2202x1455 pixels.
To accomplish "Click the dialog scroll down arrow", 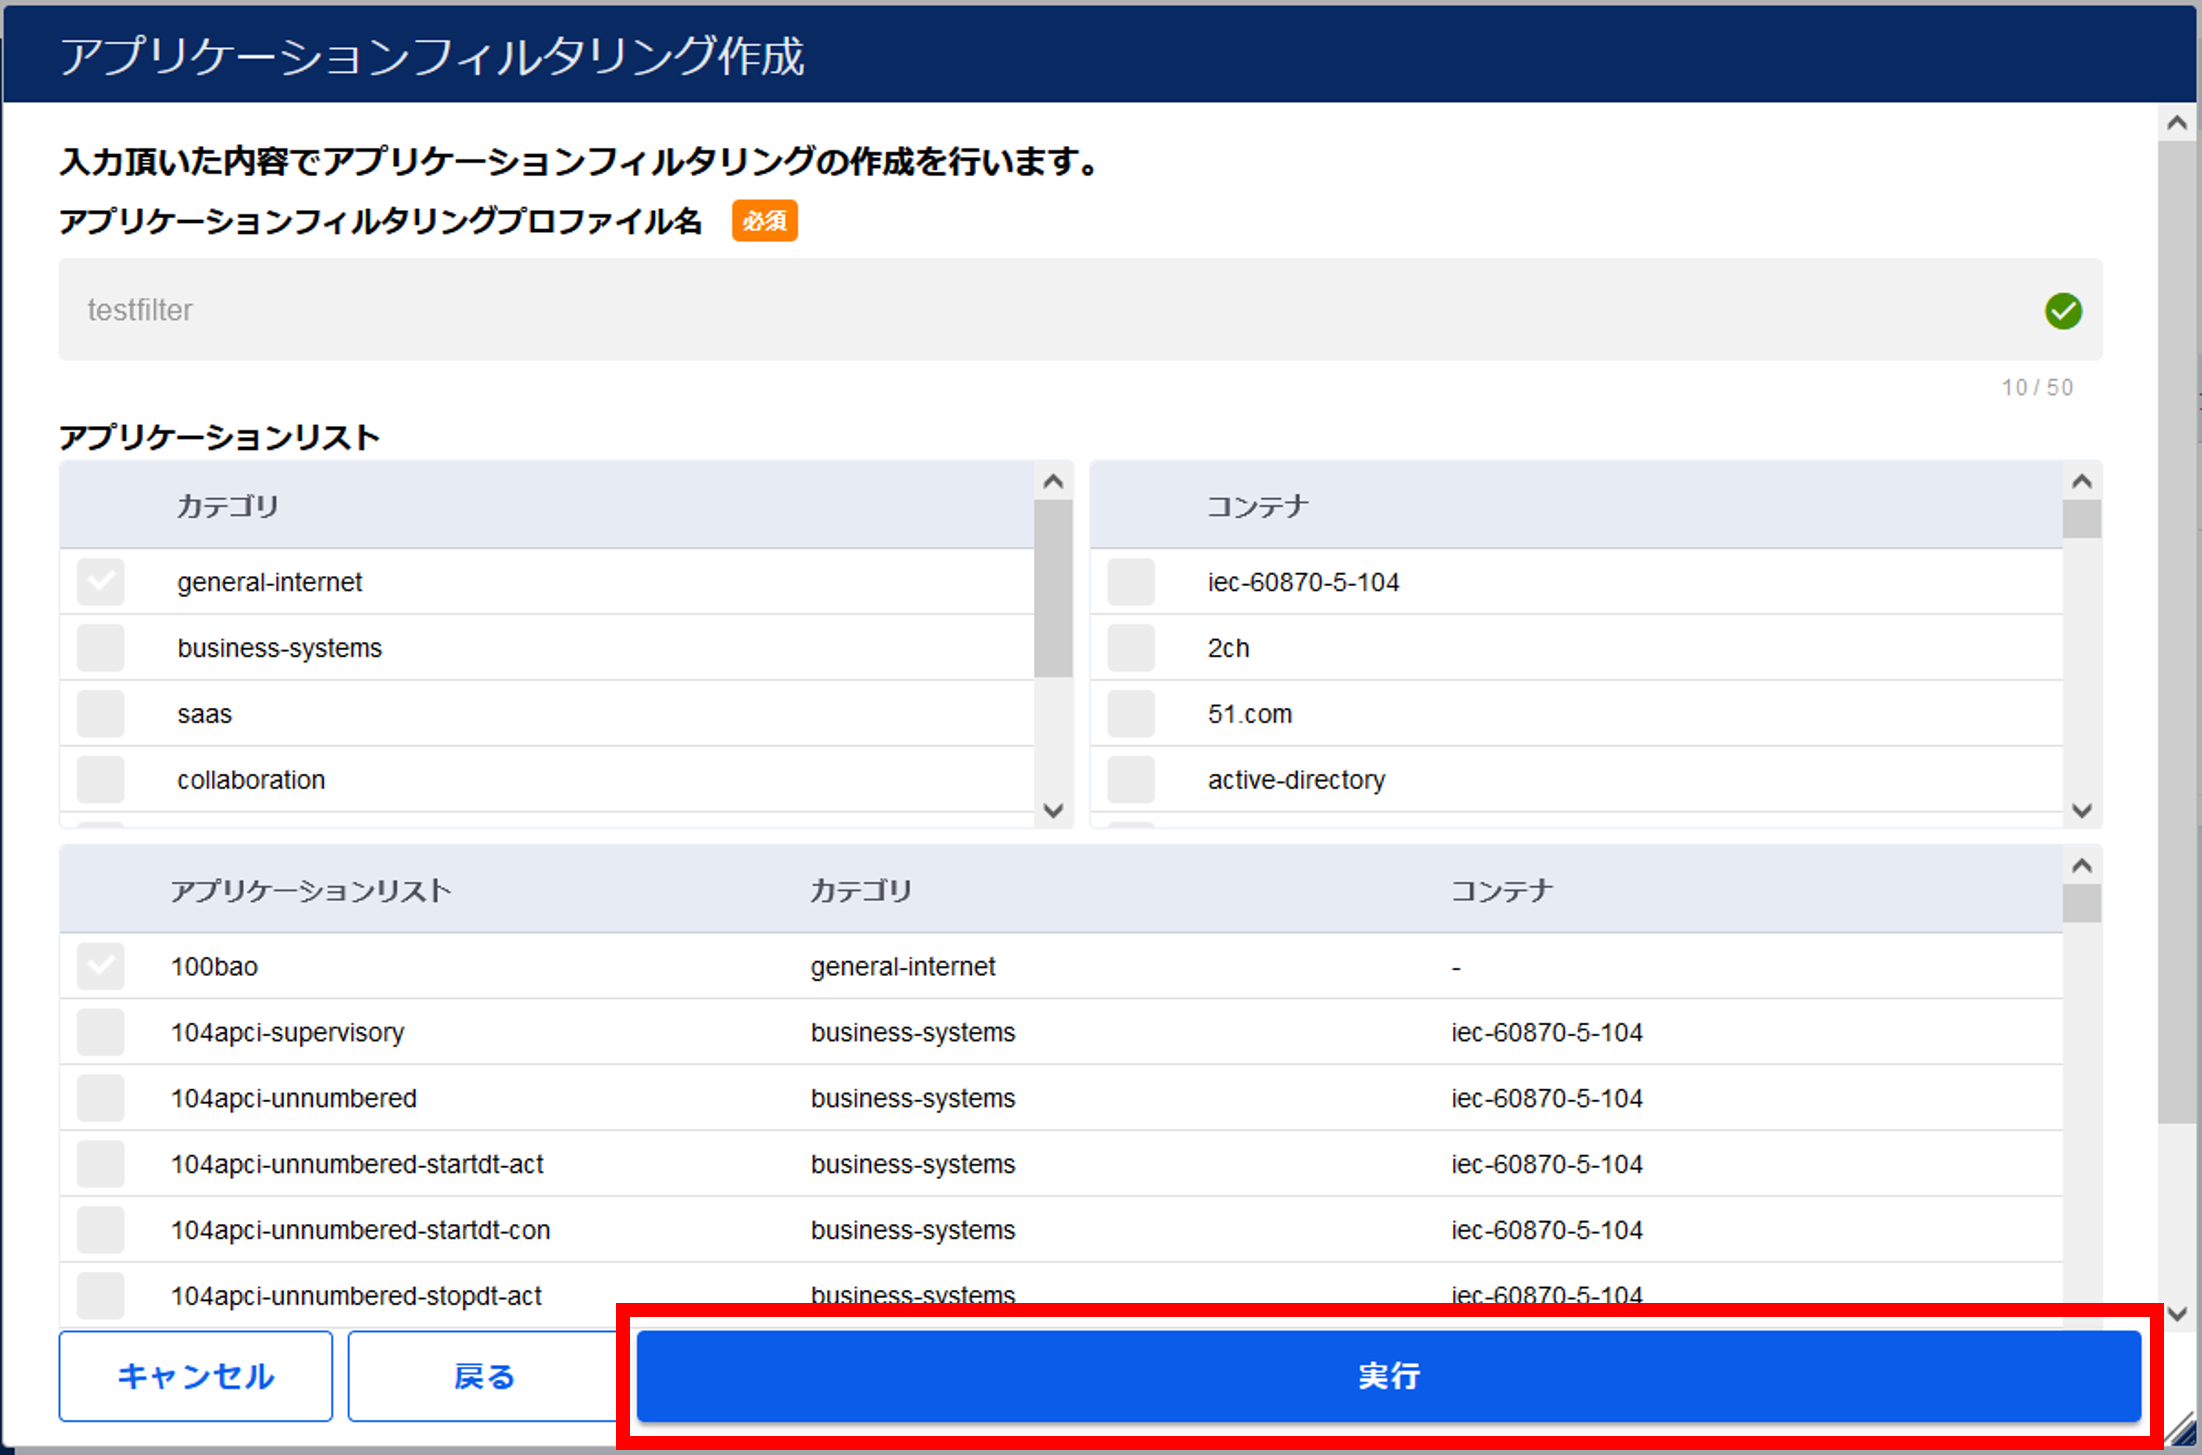I will coord(2177,1314).
